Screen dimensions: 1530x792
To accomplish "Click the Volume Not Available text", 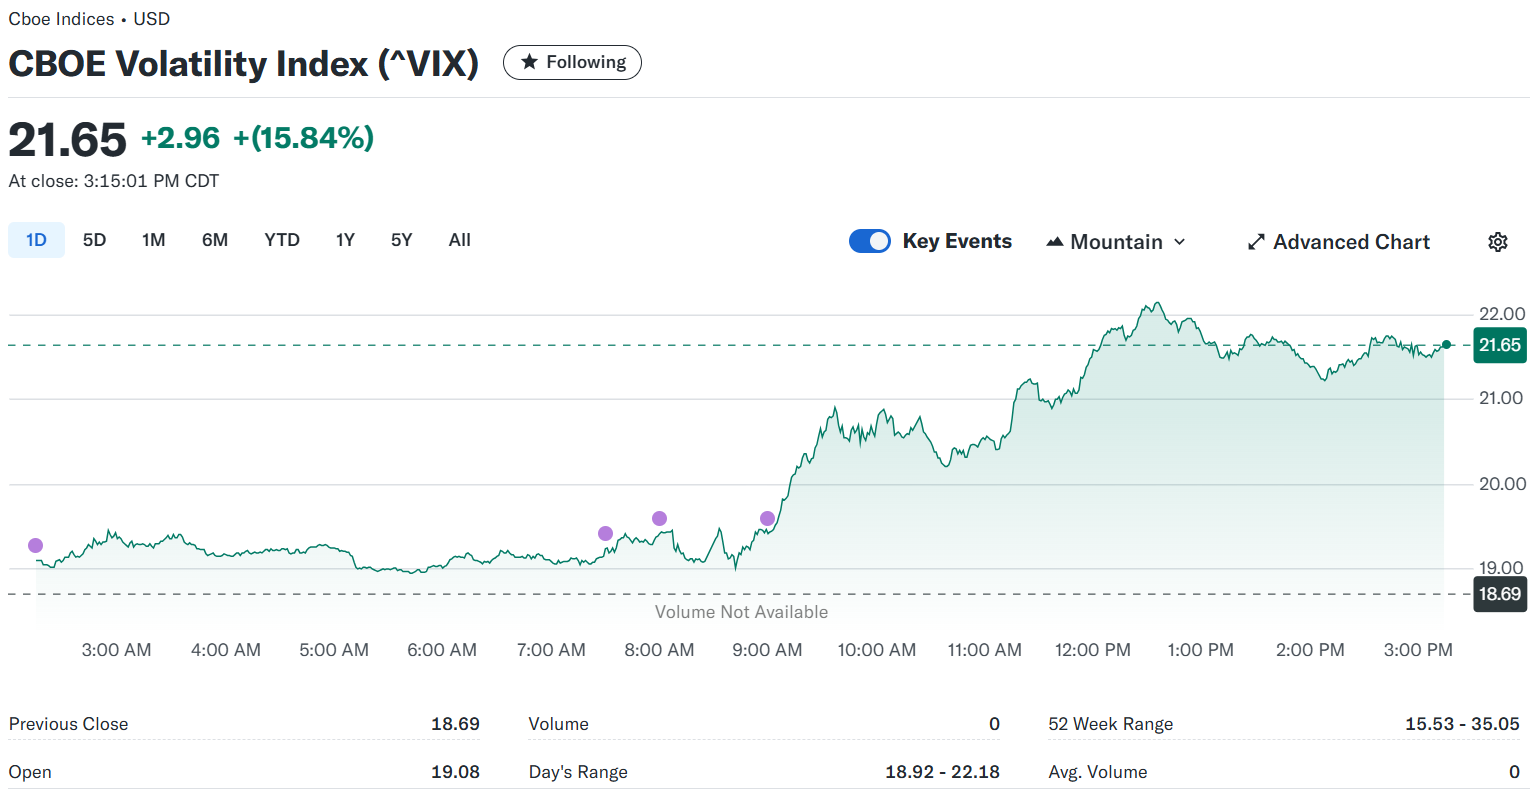I will pyautogui.click(x=741, y=612).
